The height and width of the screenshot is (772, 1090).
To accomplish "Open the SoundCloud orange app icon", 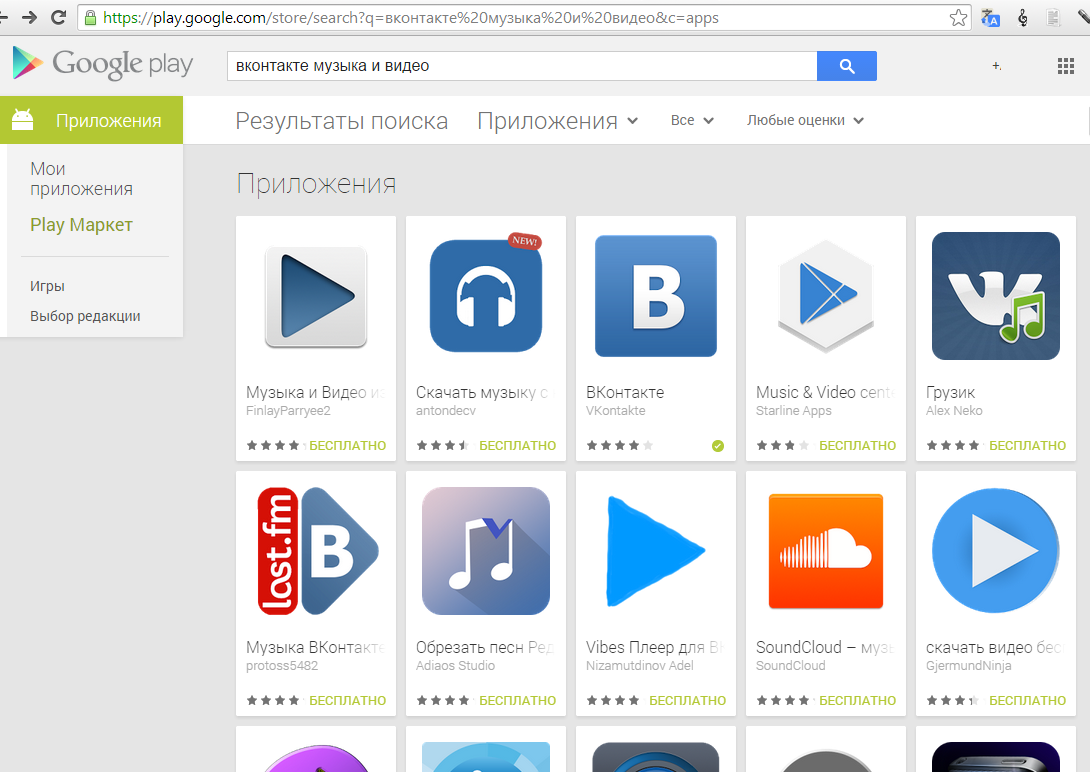I will pos(826,551).
